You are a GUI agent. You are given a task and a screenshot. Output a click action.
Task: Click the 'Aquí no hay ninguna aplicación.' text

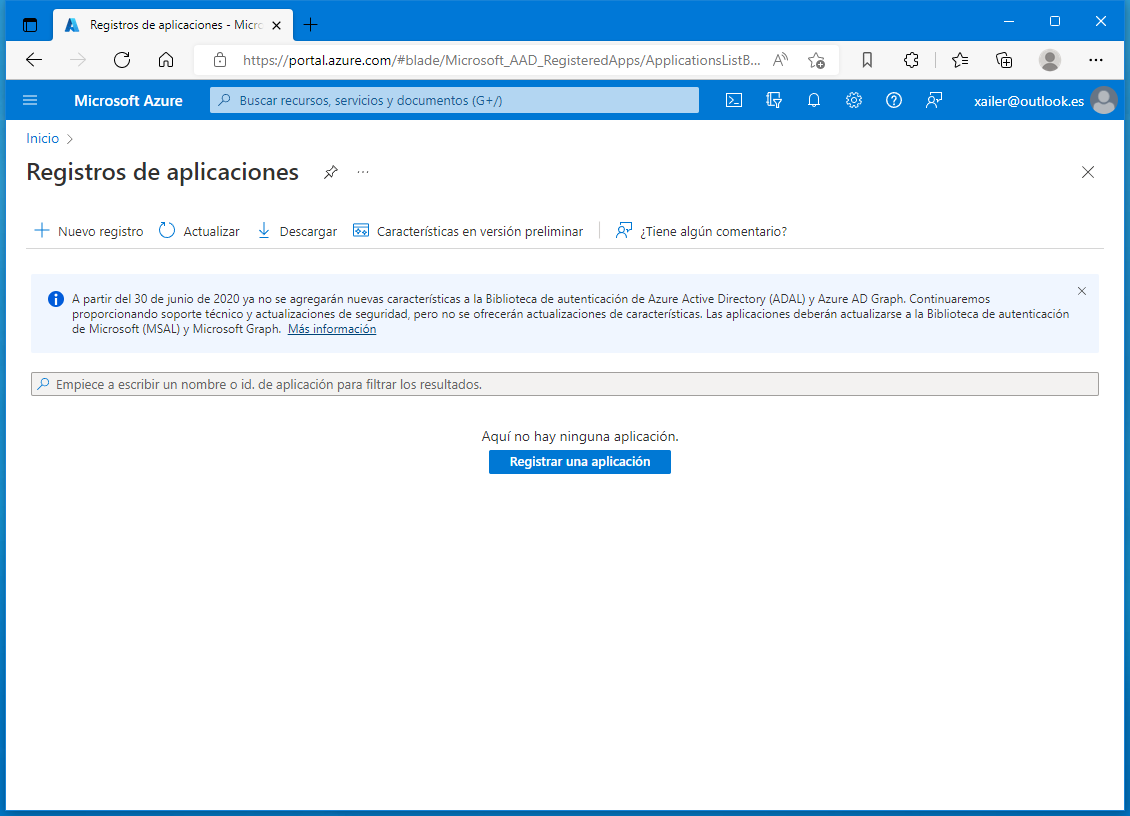(x=580, y=436)
